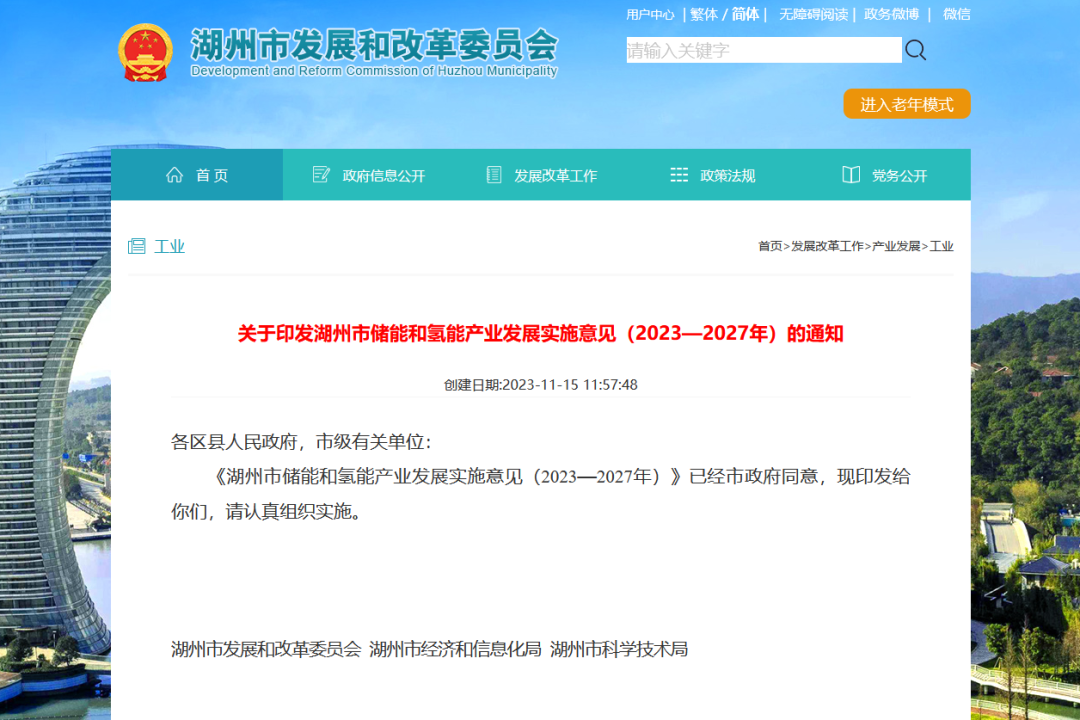Open the 政务微博 link
This screenshot has height=720, width=1080.
[891, 14]
